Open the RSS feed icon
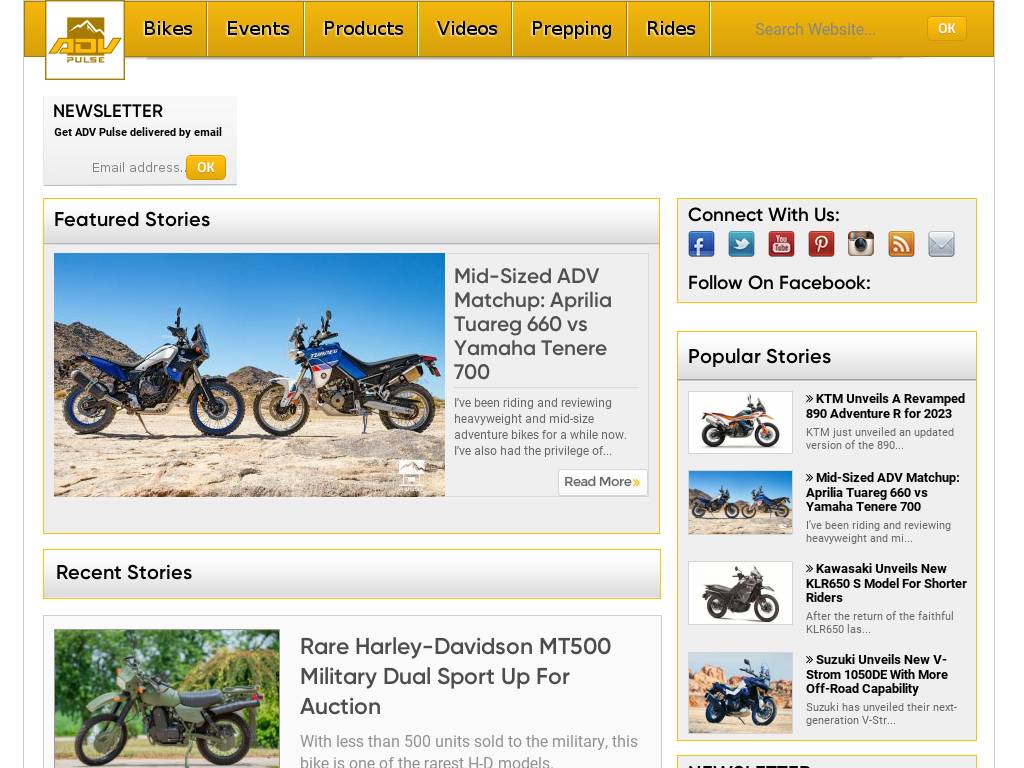The image size is (1024, 768). coord(901,244)
